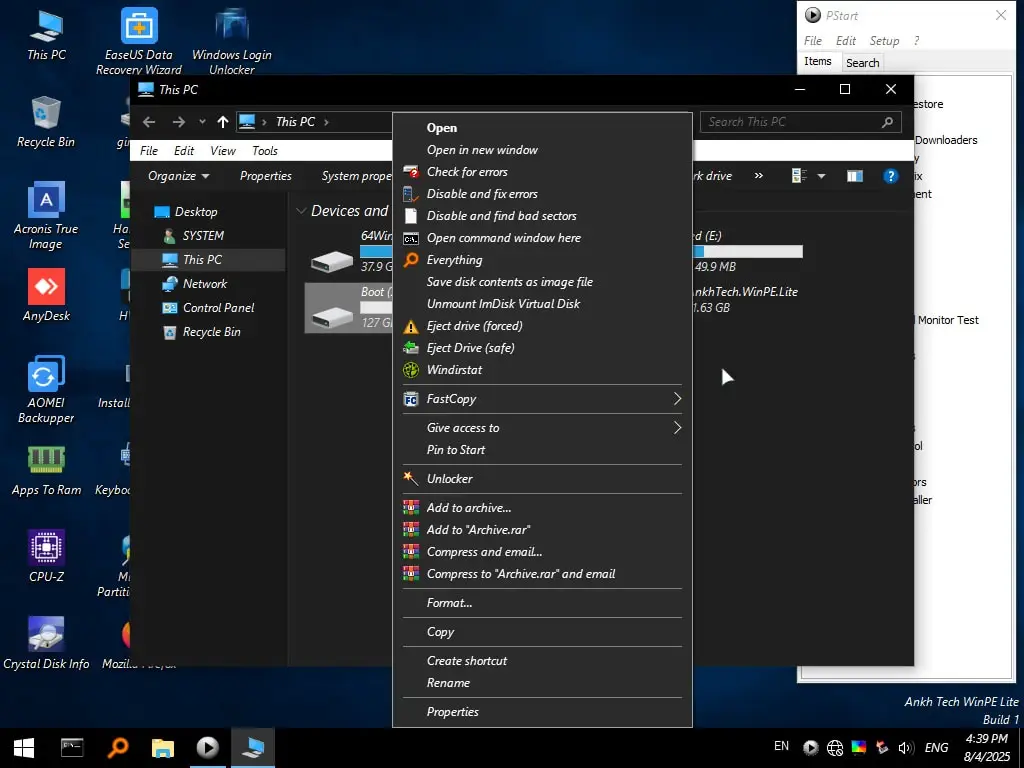
Task: Click the Everything search taskbar icon
Action: point(118,747)
